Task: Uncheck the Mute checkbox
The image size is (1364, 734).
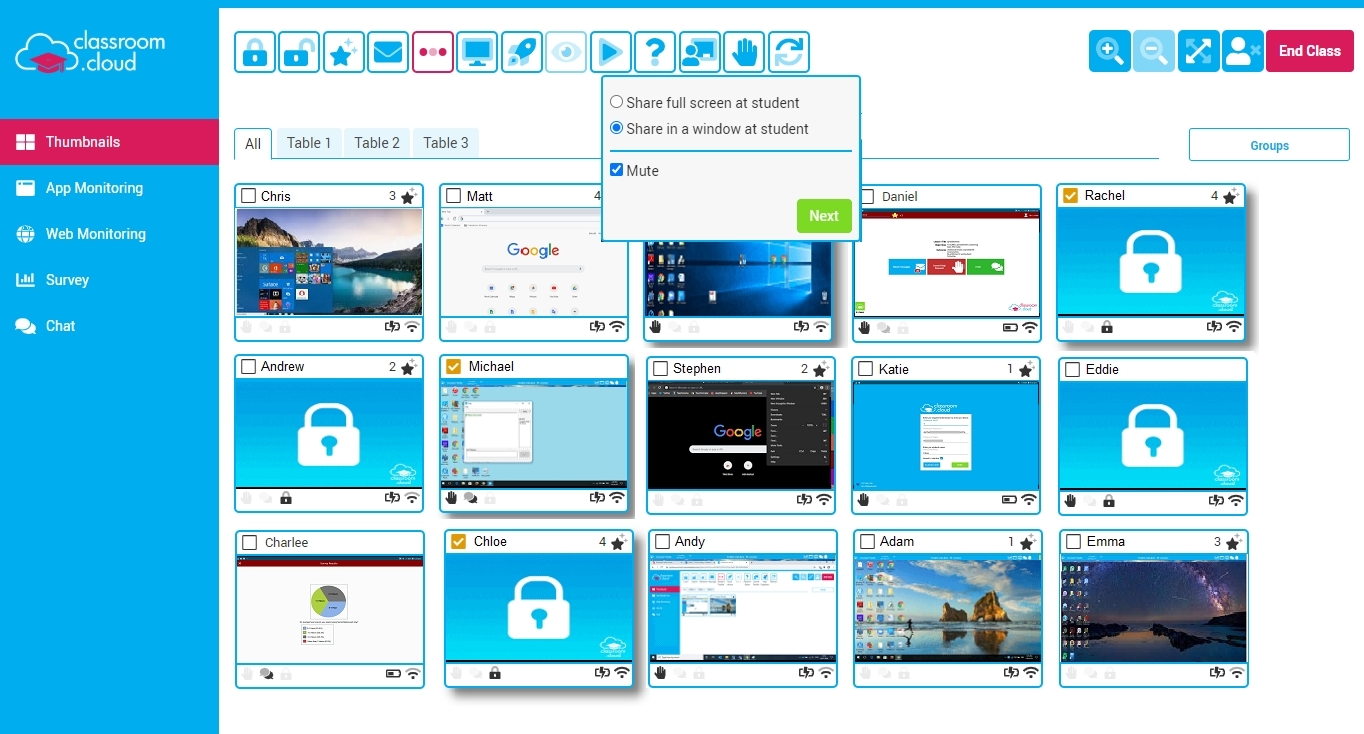Action: coord(617,171)
